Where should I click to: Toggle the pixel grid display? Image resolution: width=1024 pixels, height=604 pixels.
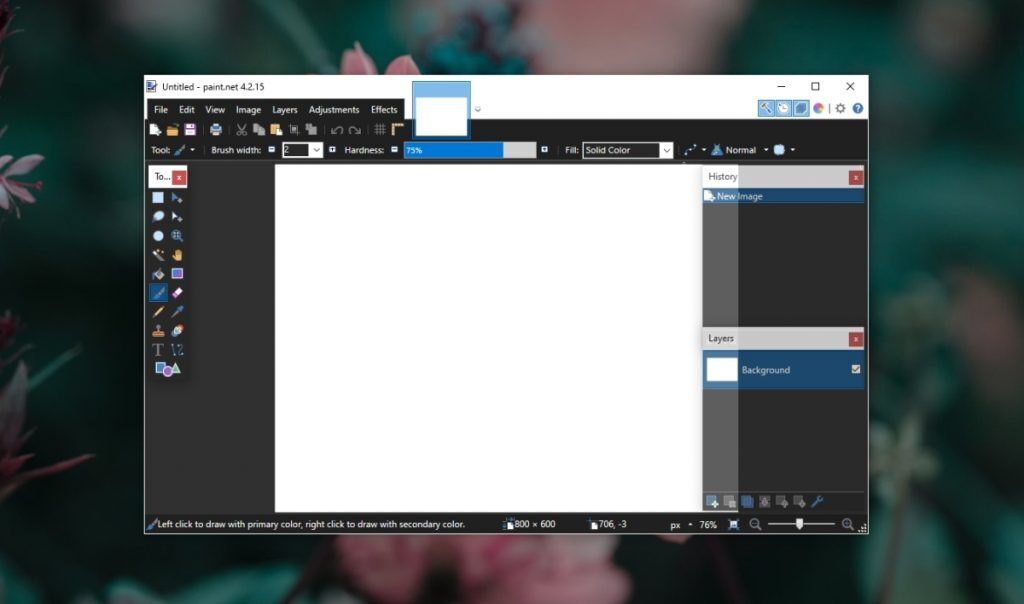(x=380, y=130)
